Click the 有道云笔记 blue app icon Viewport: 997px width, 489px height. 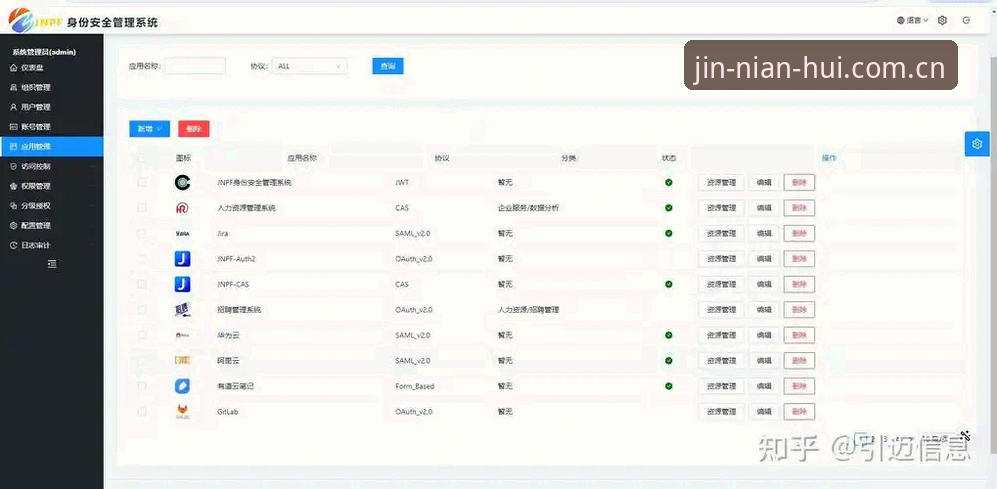point(182,386)
